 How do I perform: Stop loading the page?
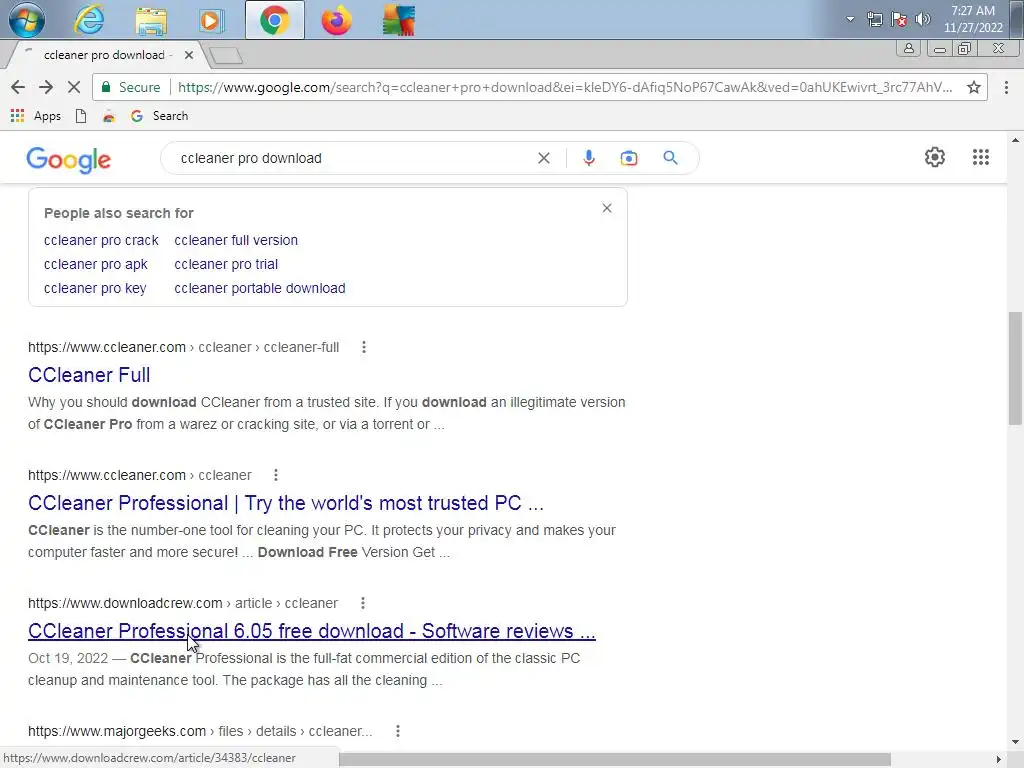pos(74,87)
